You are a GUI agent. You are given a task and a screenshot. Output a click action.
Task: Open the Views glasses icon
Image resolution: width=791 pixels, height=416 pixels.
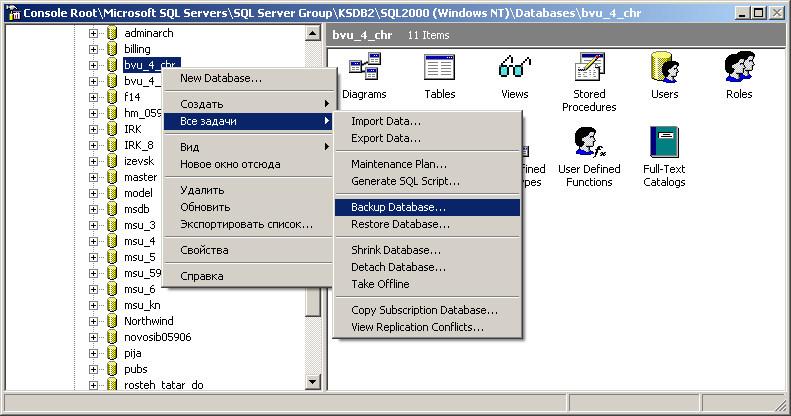(515, 67)
